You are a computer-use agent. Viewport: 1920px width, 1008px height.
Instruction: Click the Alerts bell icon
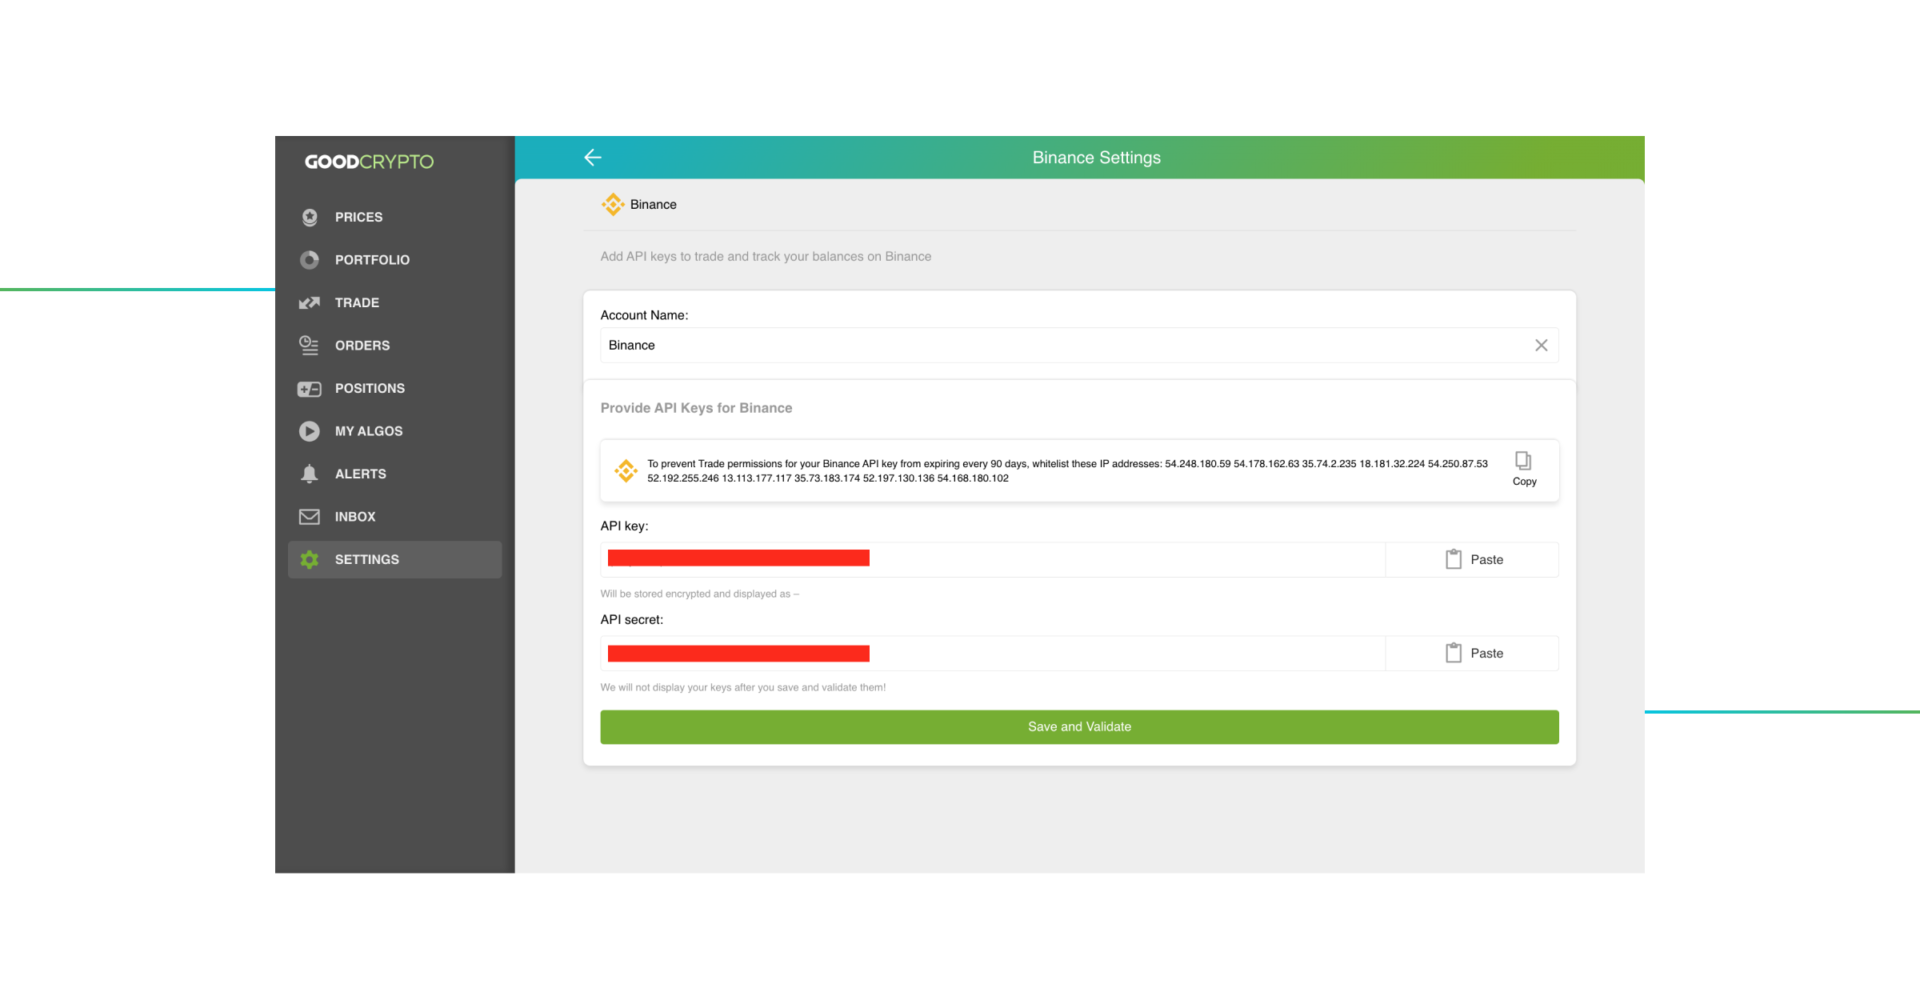coord(310,474)
